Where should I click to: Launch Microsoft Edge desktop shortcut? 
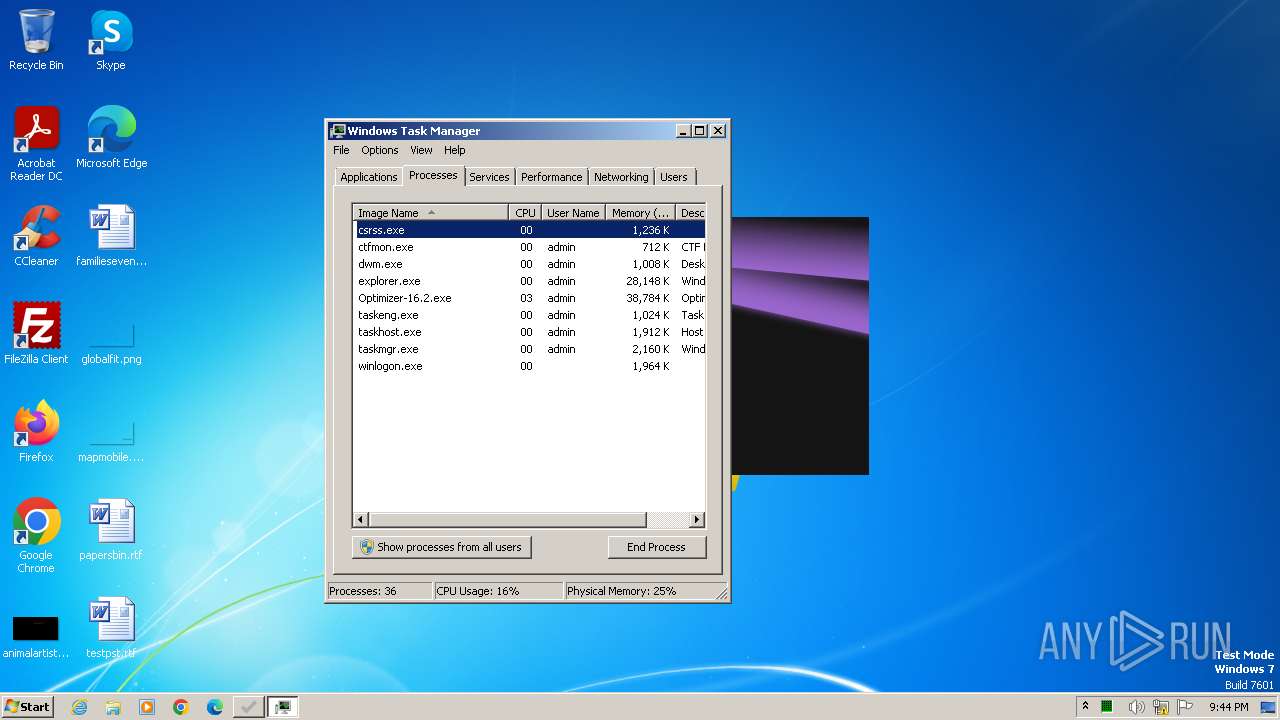(111, 138)
